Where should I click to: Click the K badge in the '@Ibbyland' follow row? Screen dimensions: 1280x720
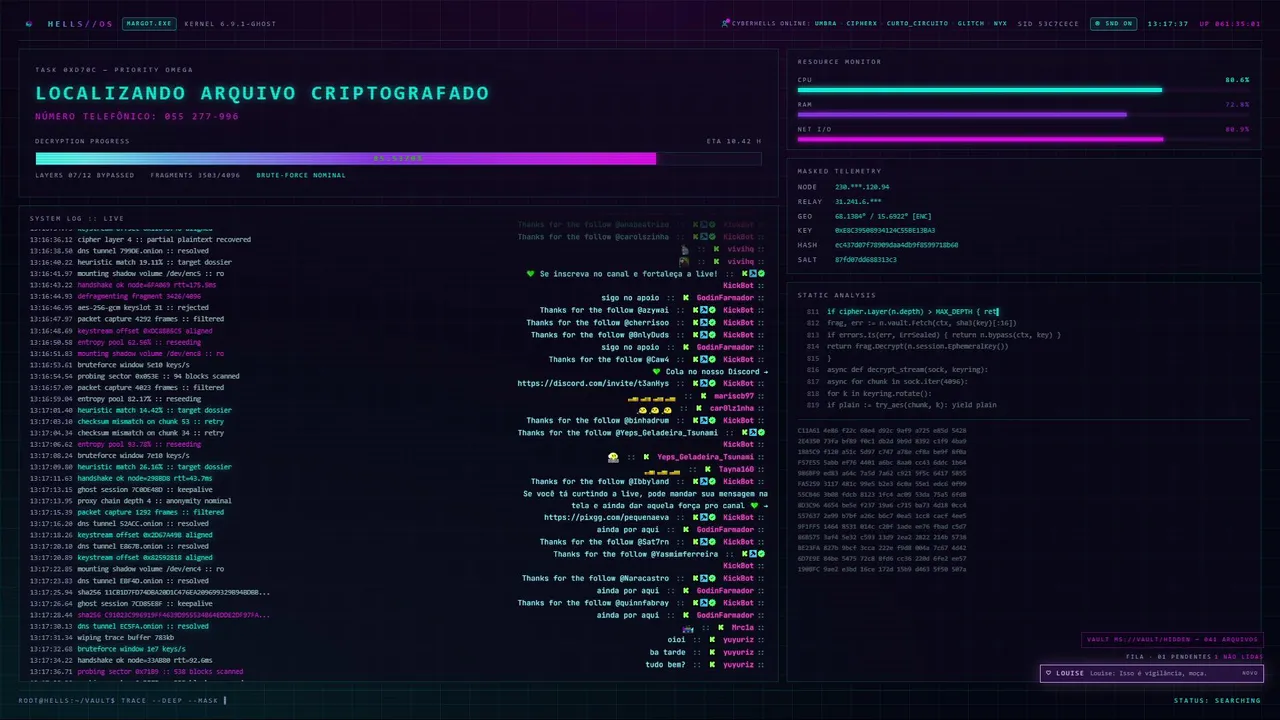tap(697, 481)
